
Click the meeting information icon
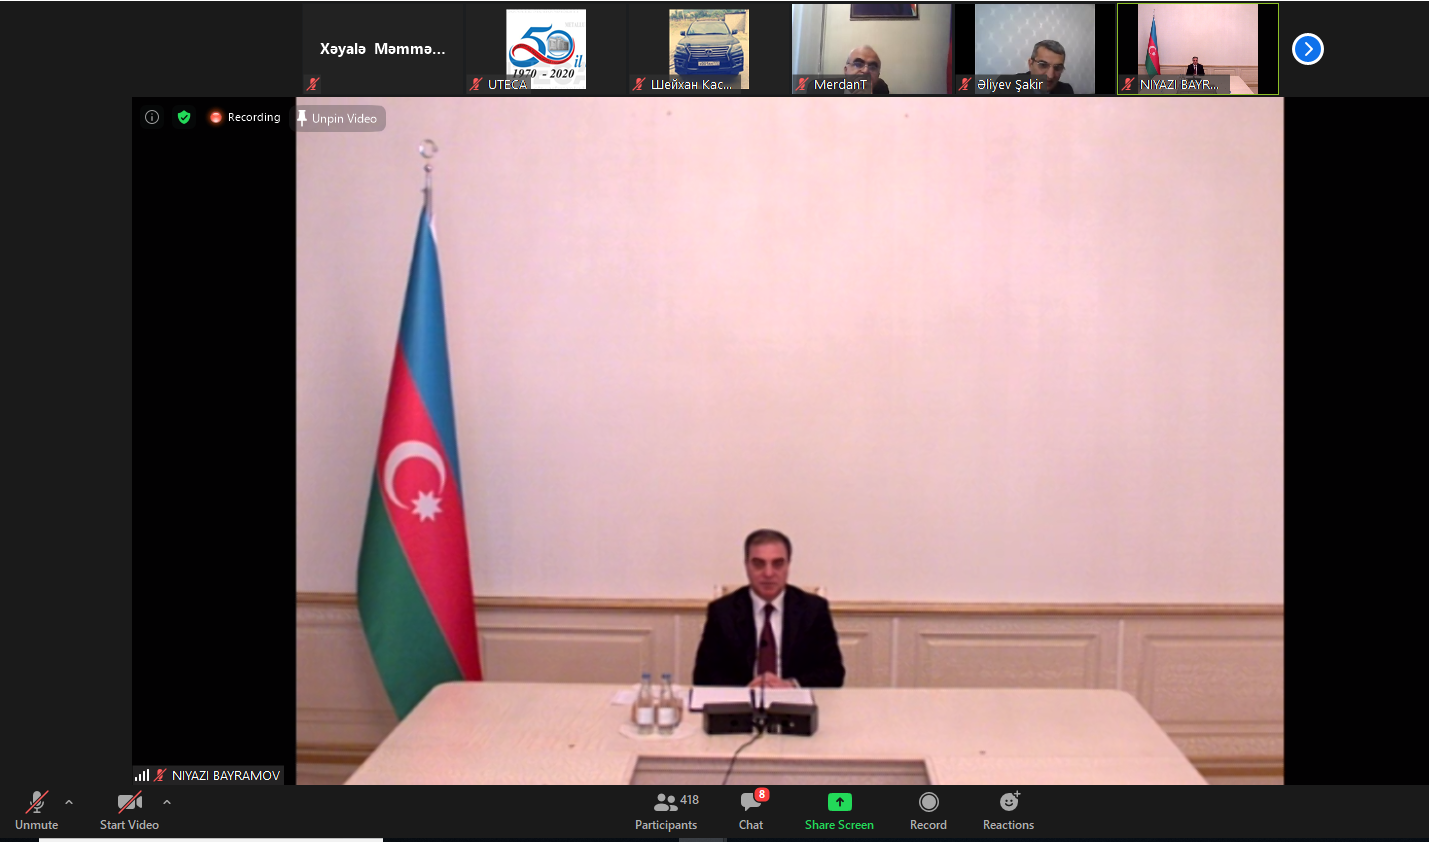point(152,117)
